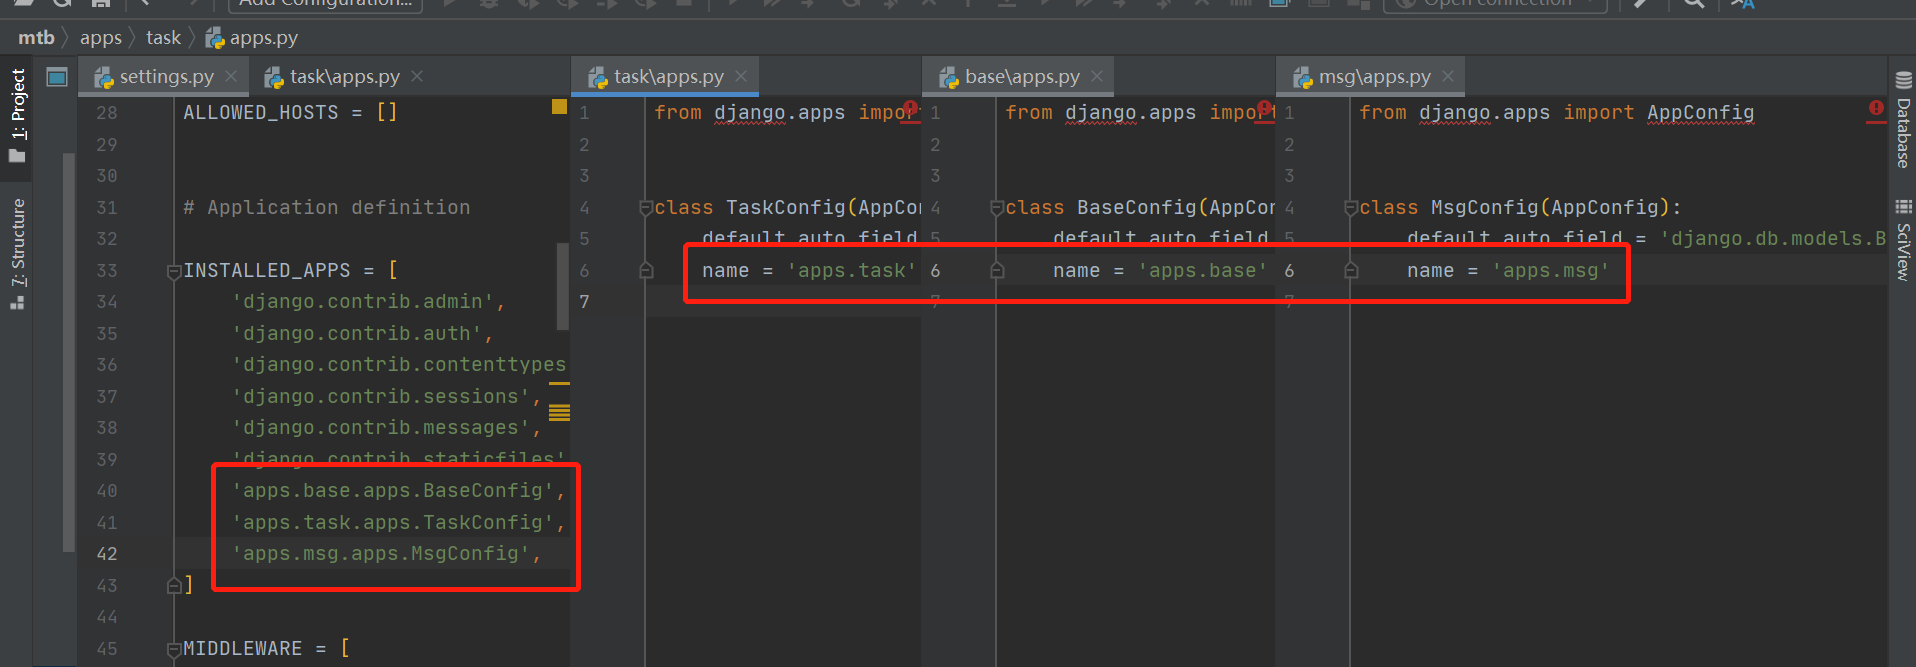This screenshot has height=667, width=1916.
Task: Click the Python file icon in breadcrumb apps.py
Action: coord(215,38)
